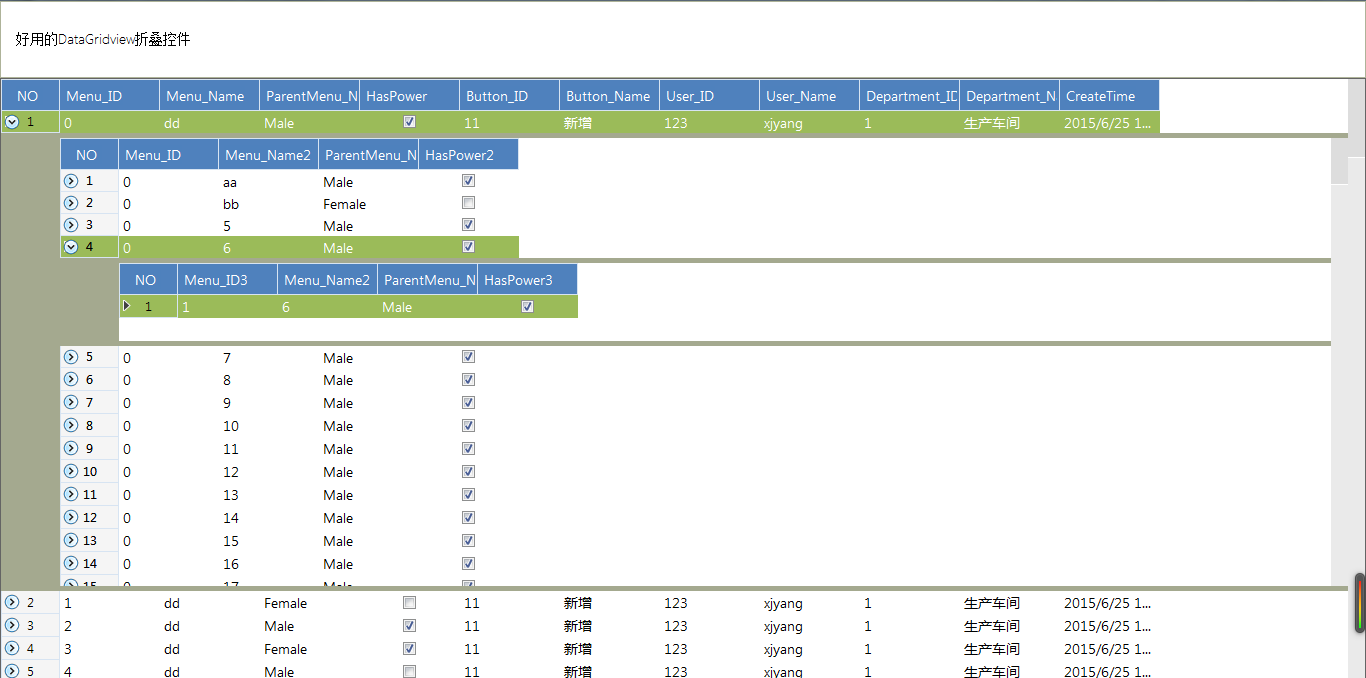Screen dimensions: 1366x678
Task: Expand nested row 12 with Menu_Name2 14
Action: point(71,517)
